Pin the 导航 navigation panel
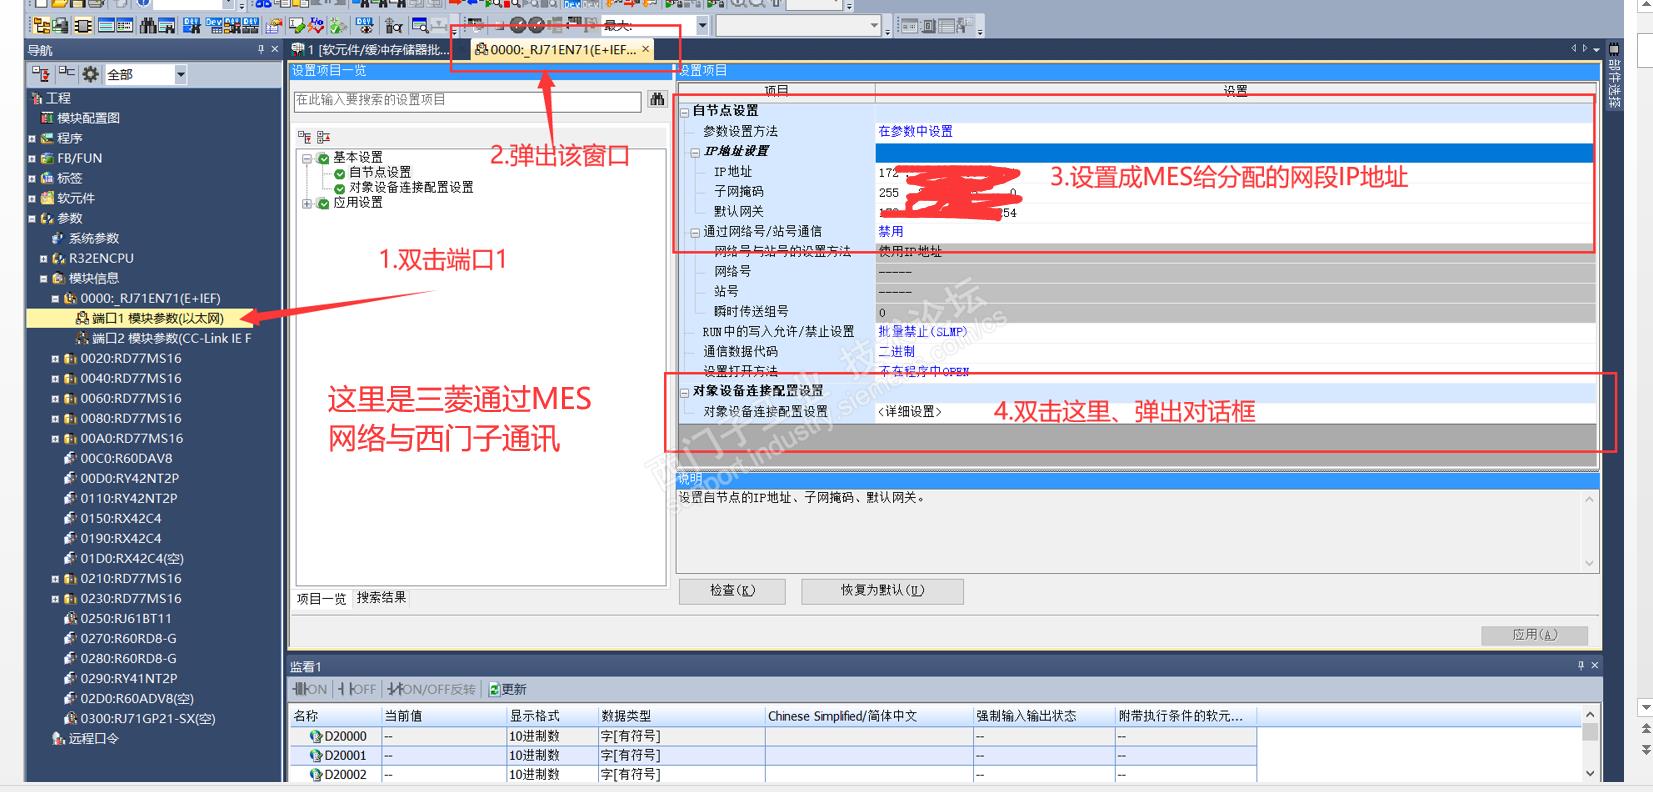The image size is (1653, 792). 261,49
